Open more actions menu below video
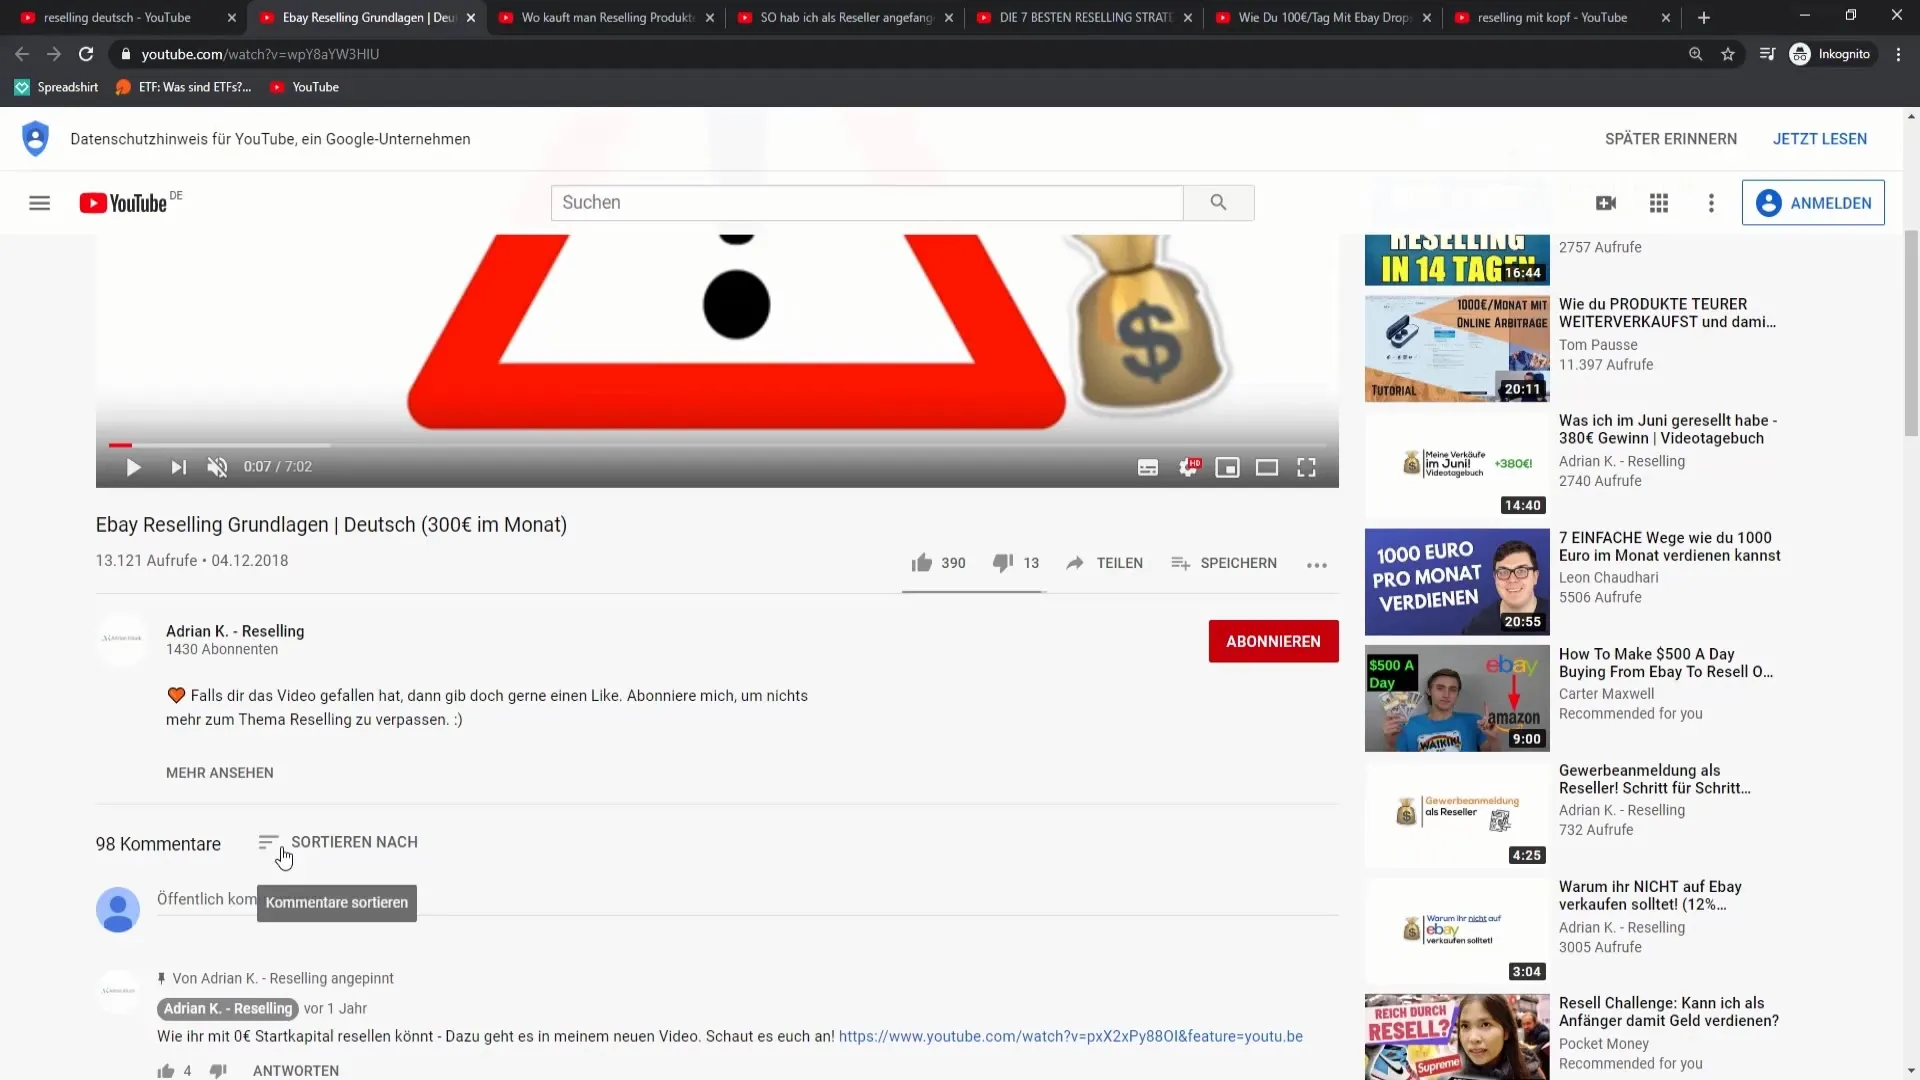The width and height of the screenshot is (1920, 1080). pos(1317,565)
